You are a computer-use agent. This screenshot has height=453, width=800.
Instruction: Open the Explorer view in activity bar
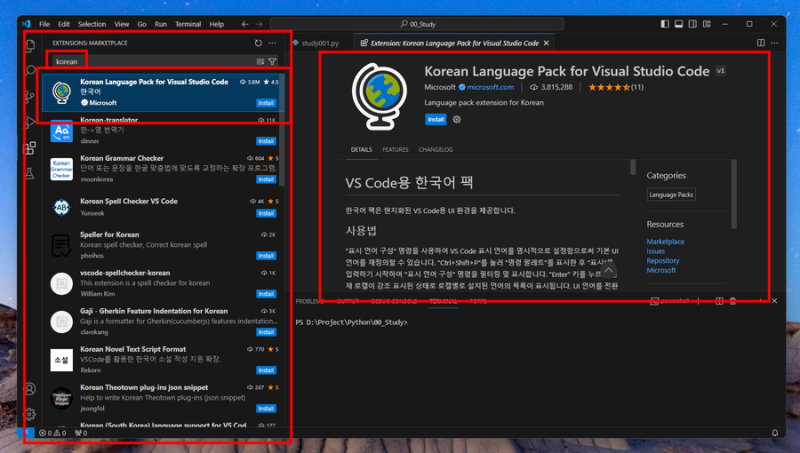click(30, 45)
